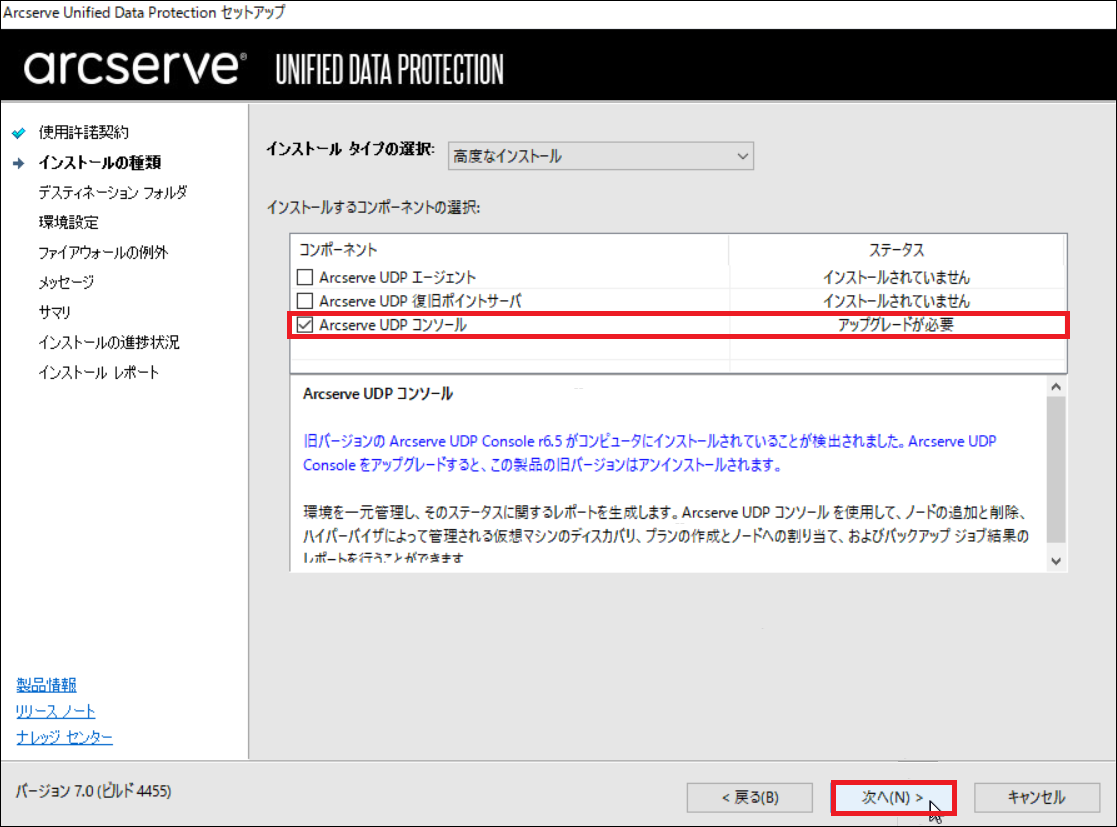This screenshot has width=1117, height=827.
Task: Click the Arcserve UDP 復旧ポイントサーバ row label
Action: click(x=420, y=301)
